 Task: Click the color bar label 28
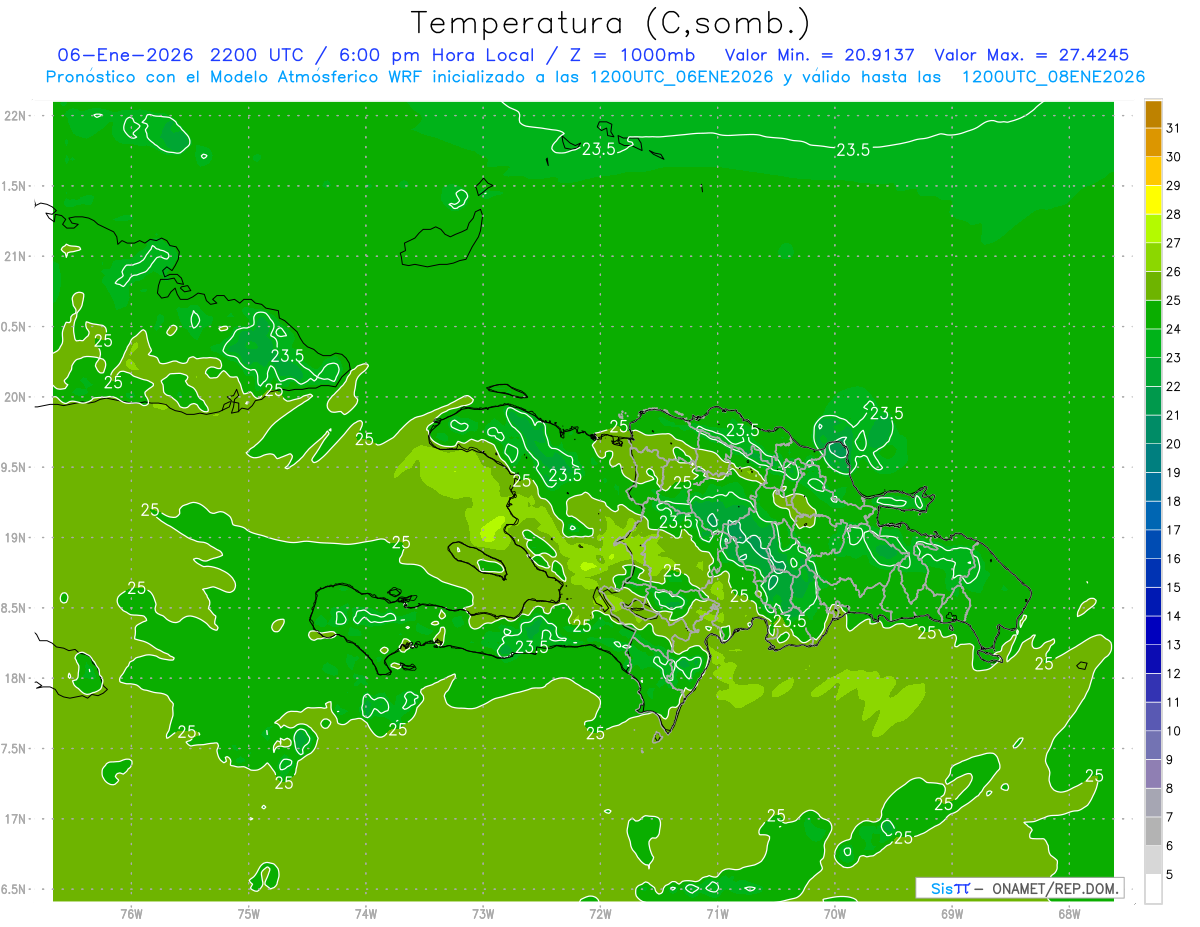click(x=1174, y=214)
